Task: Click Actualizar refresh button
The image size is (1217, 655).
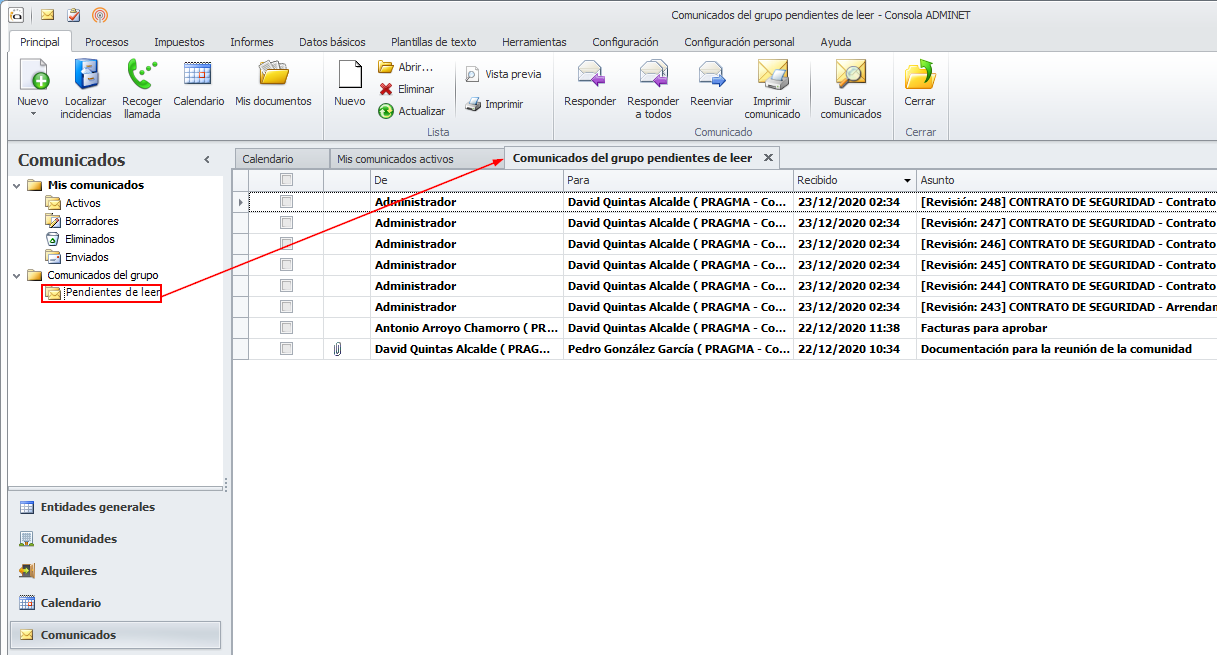Action: point(411,111)
